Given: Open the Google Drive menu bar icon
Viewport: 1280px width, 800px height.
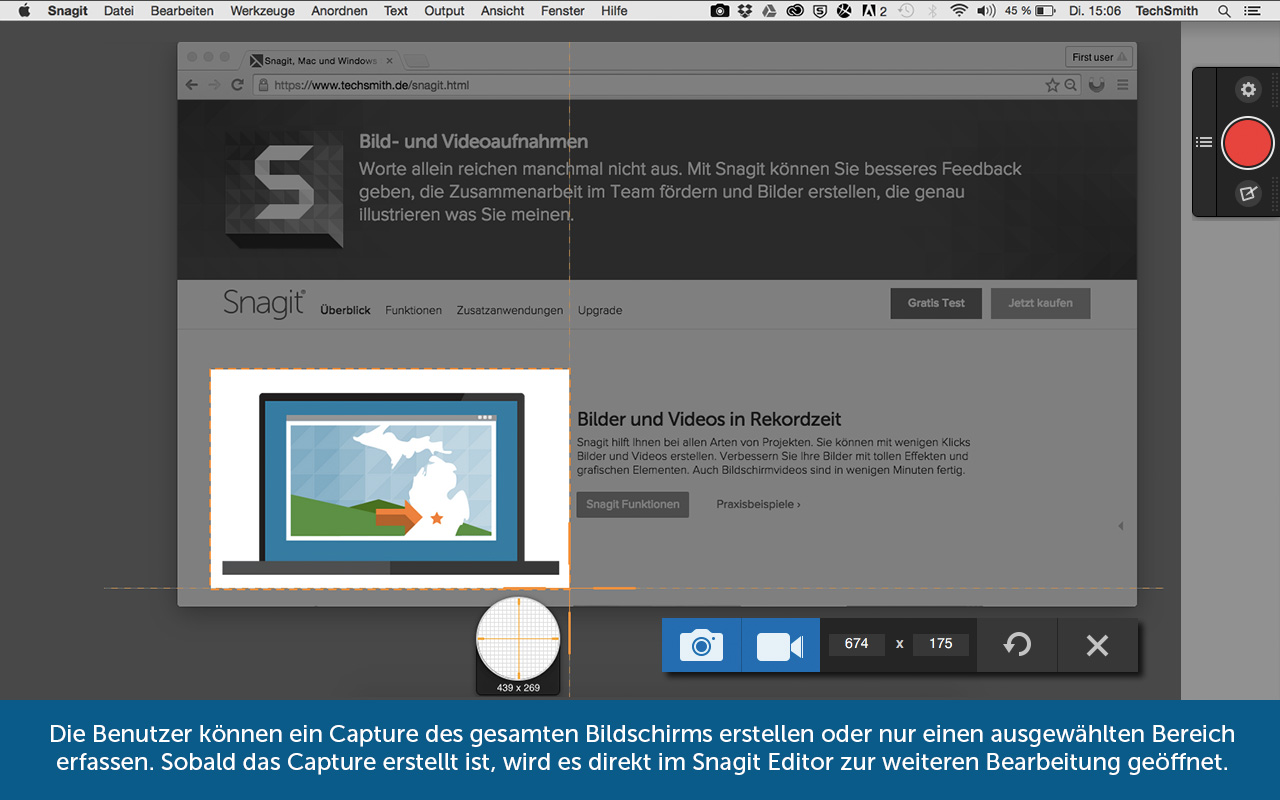Looking at the screenshot, I should [x=769, y=11].
